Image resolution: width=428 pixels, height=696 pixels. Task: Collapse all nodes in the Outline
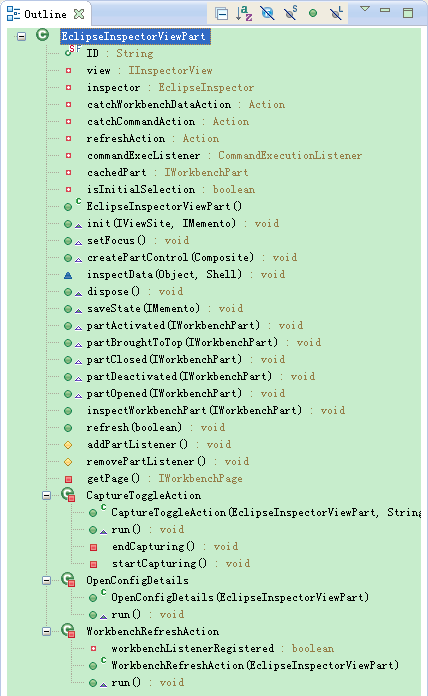click(x=221, y=14)
